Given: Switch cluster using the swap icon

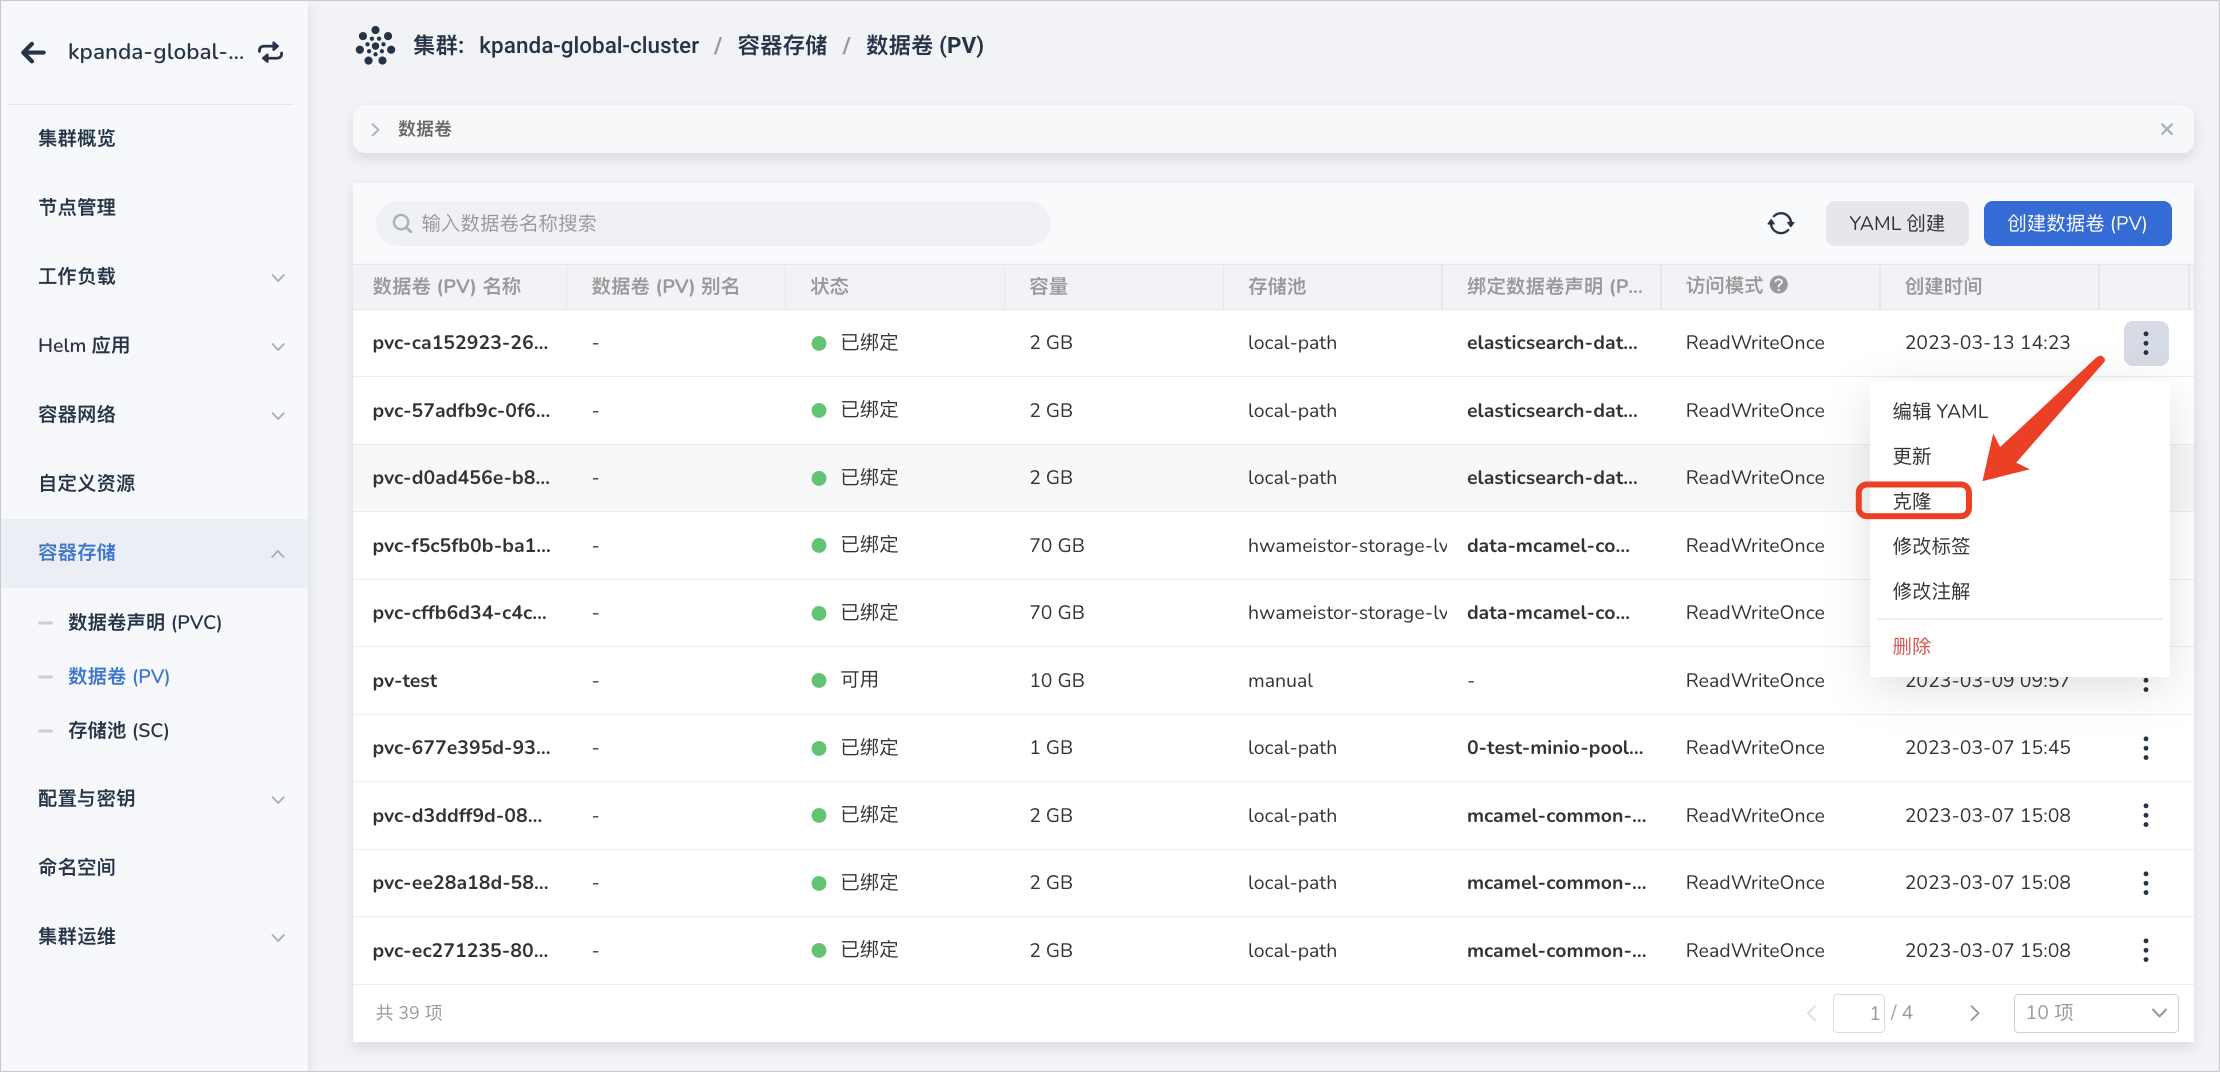Looking at the screenshot, I should [x=271, y=52].
